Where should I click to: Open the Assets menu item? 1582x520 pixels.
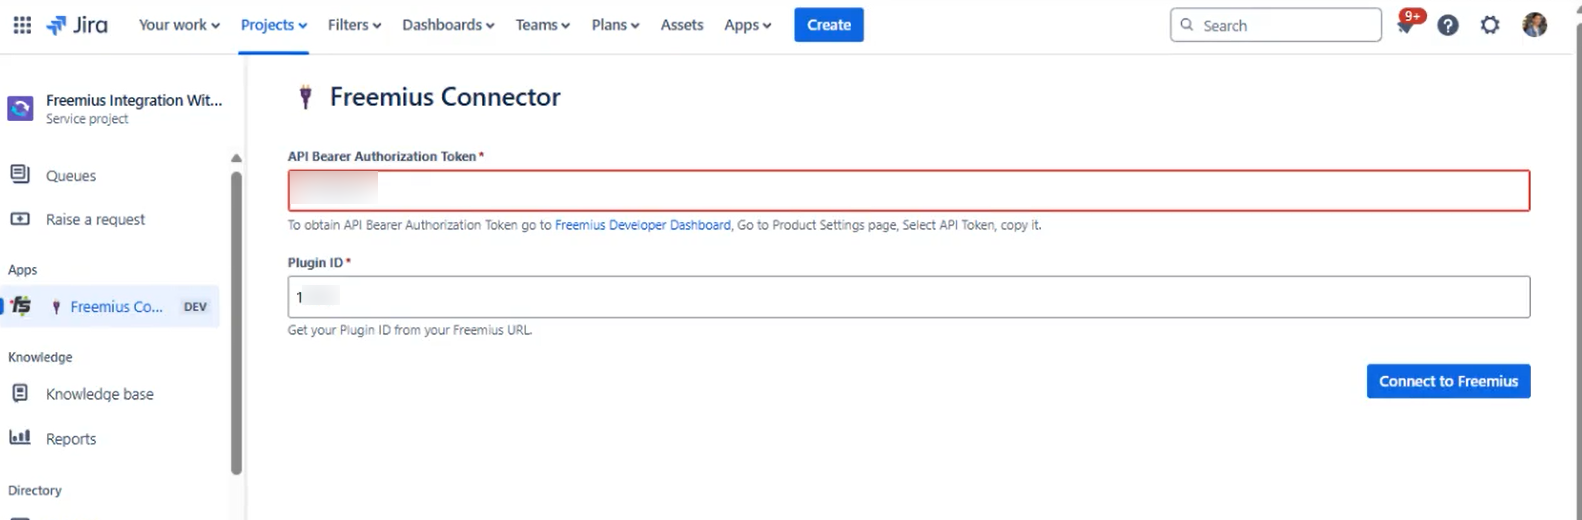point(682,25)
